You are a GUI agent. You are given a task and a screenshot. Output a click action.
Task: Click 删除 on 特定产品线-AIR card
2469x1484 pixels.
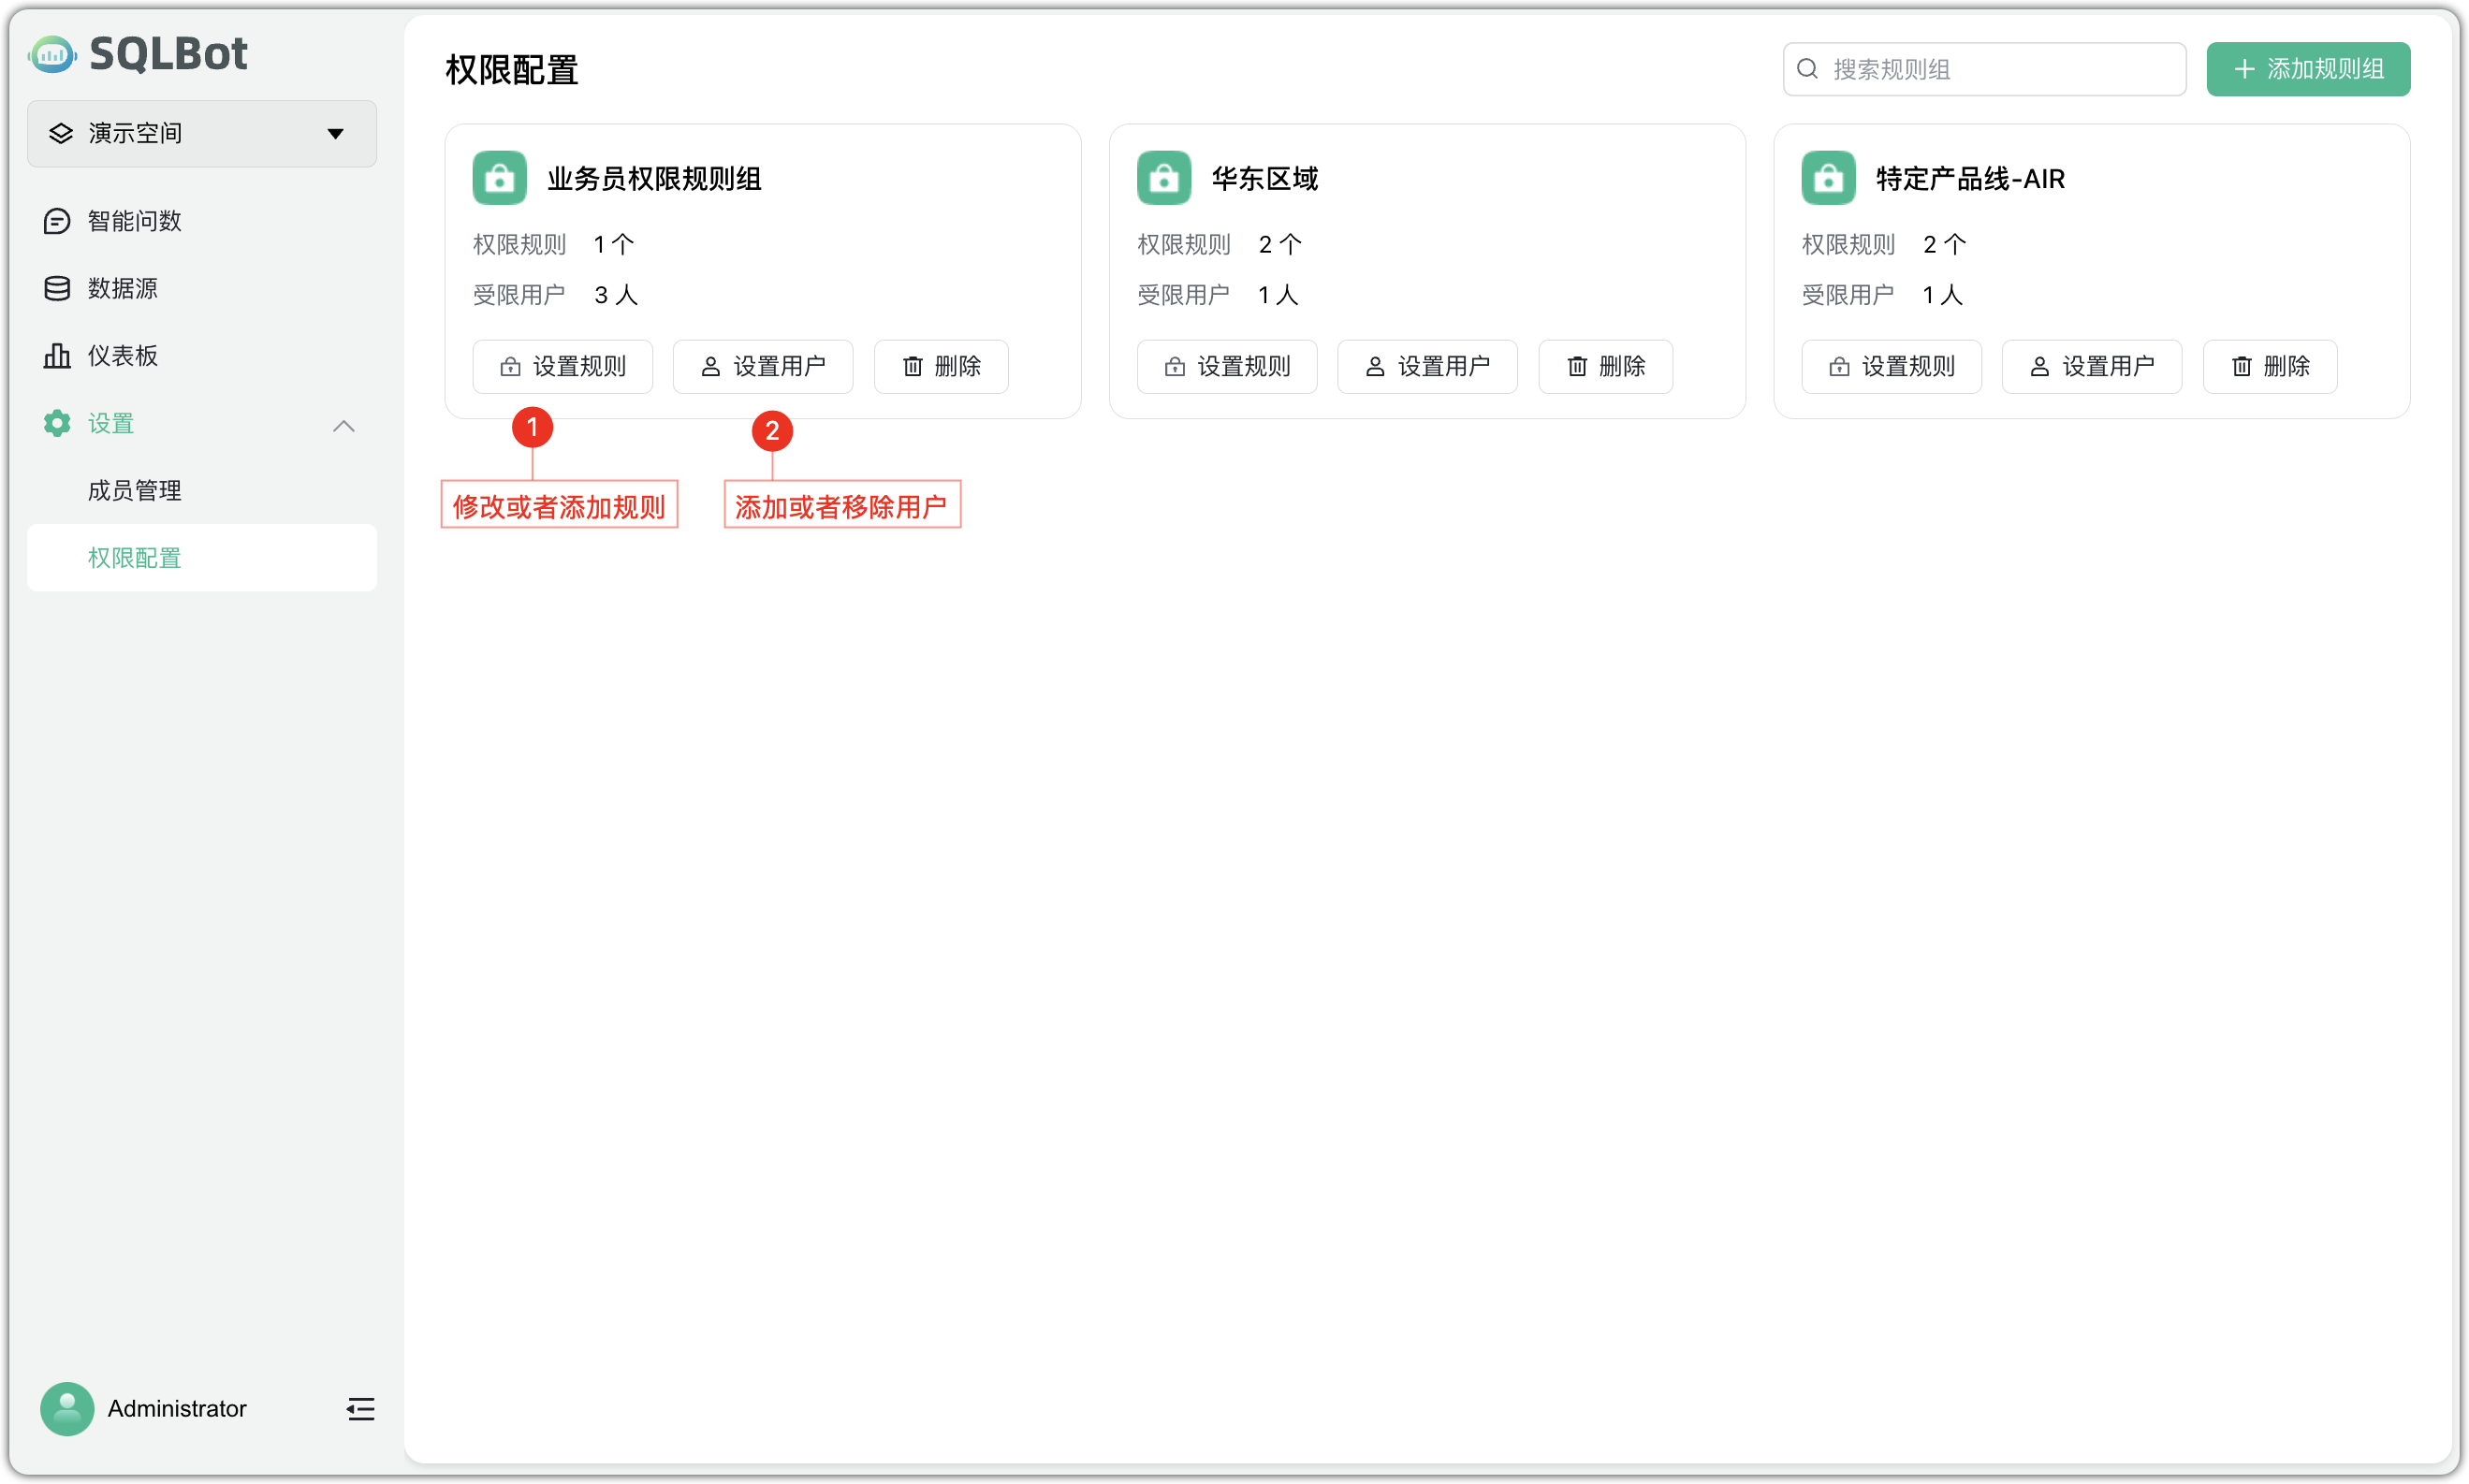pyautogui.click(x=2269, y=366)
